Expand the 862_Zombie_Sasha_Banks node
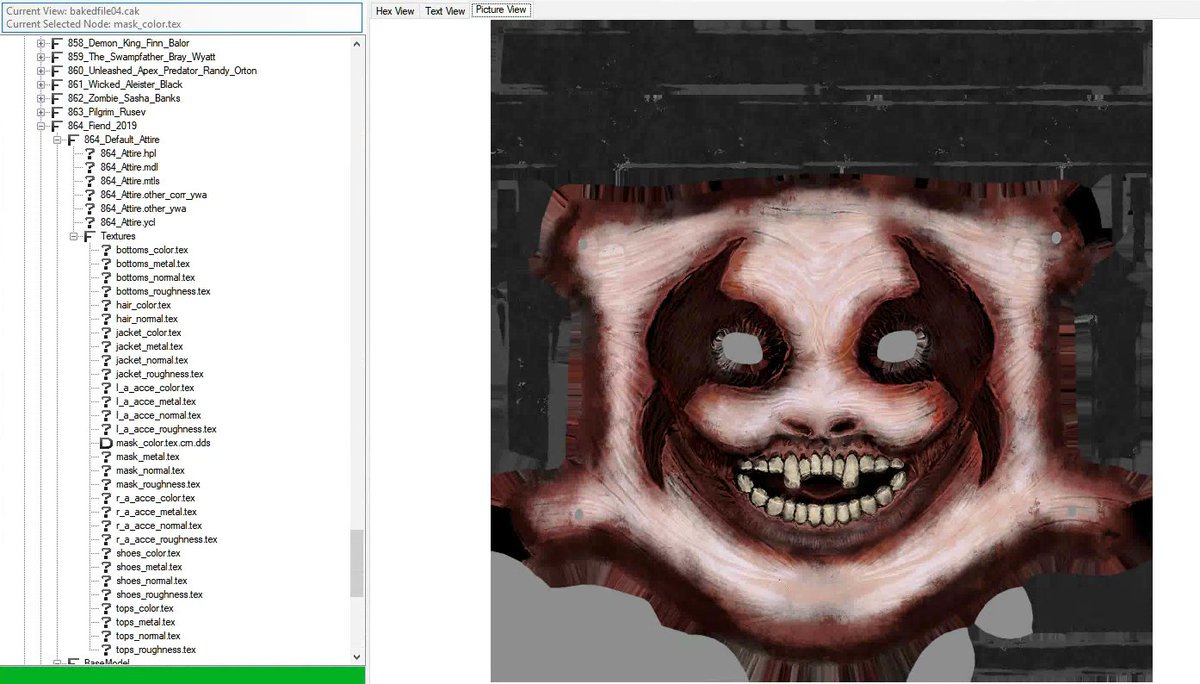This screenshot has height=684, width=1200. tap(41, 98)
